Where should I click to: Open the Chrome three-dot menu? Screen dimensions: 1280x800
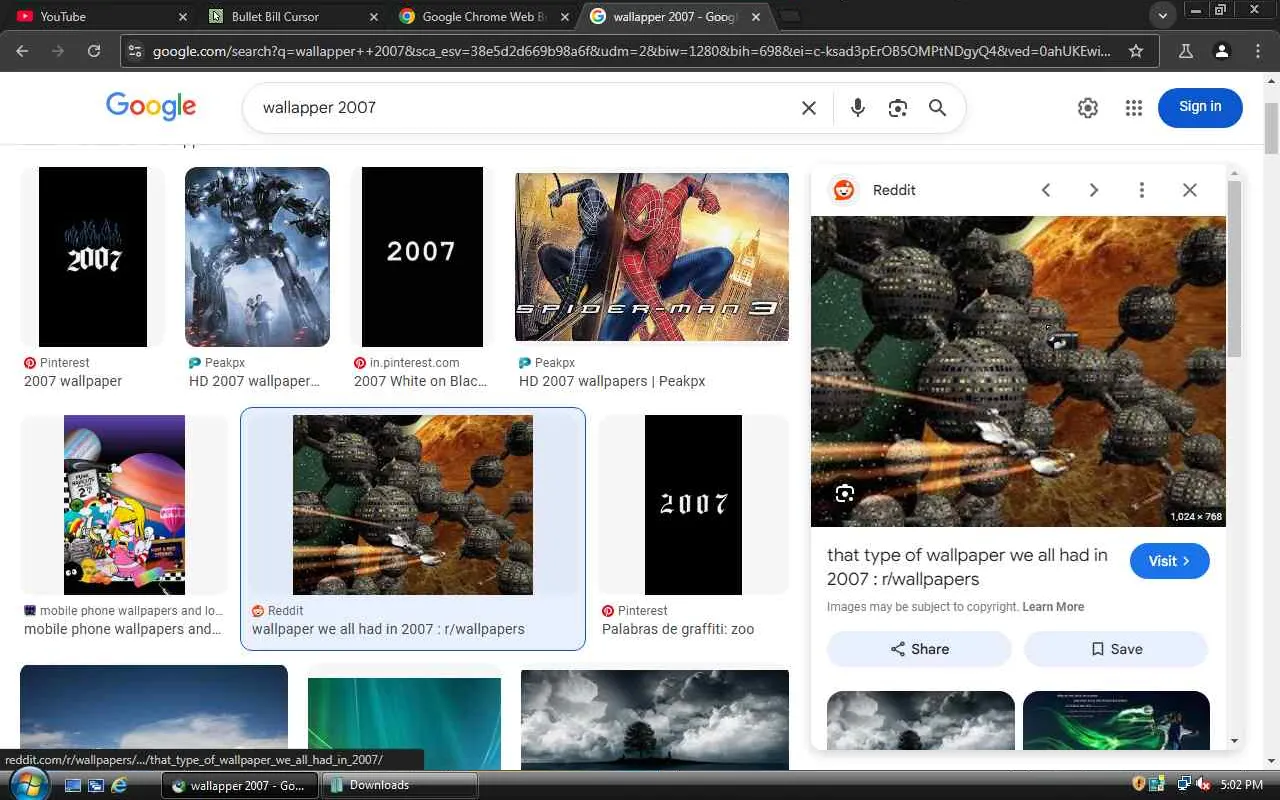[1258, 51]
